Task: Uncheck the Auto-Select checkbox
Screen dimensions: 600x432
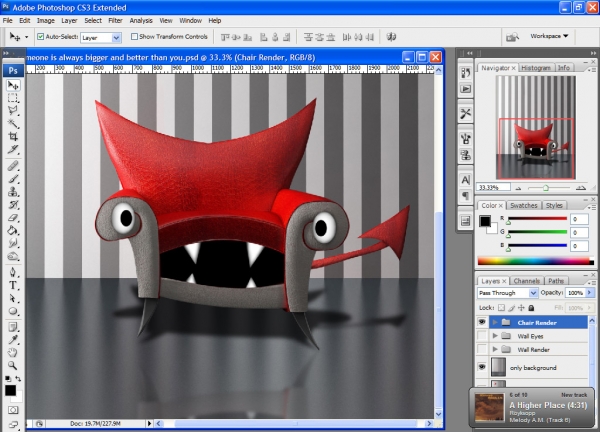Action: [41, 37]
